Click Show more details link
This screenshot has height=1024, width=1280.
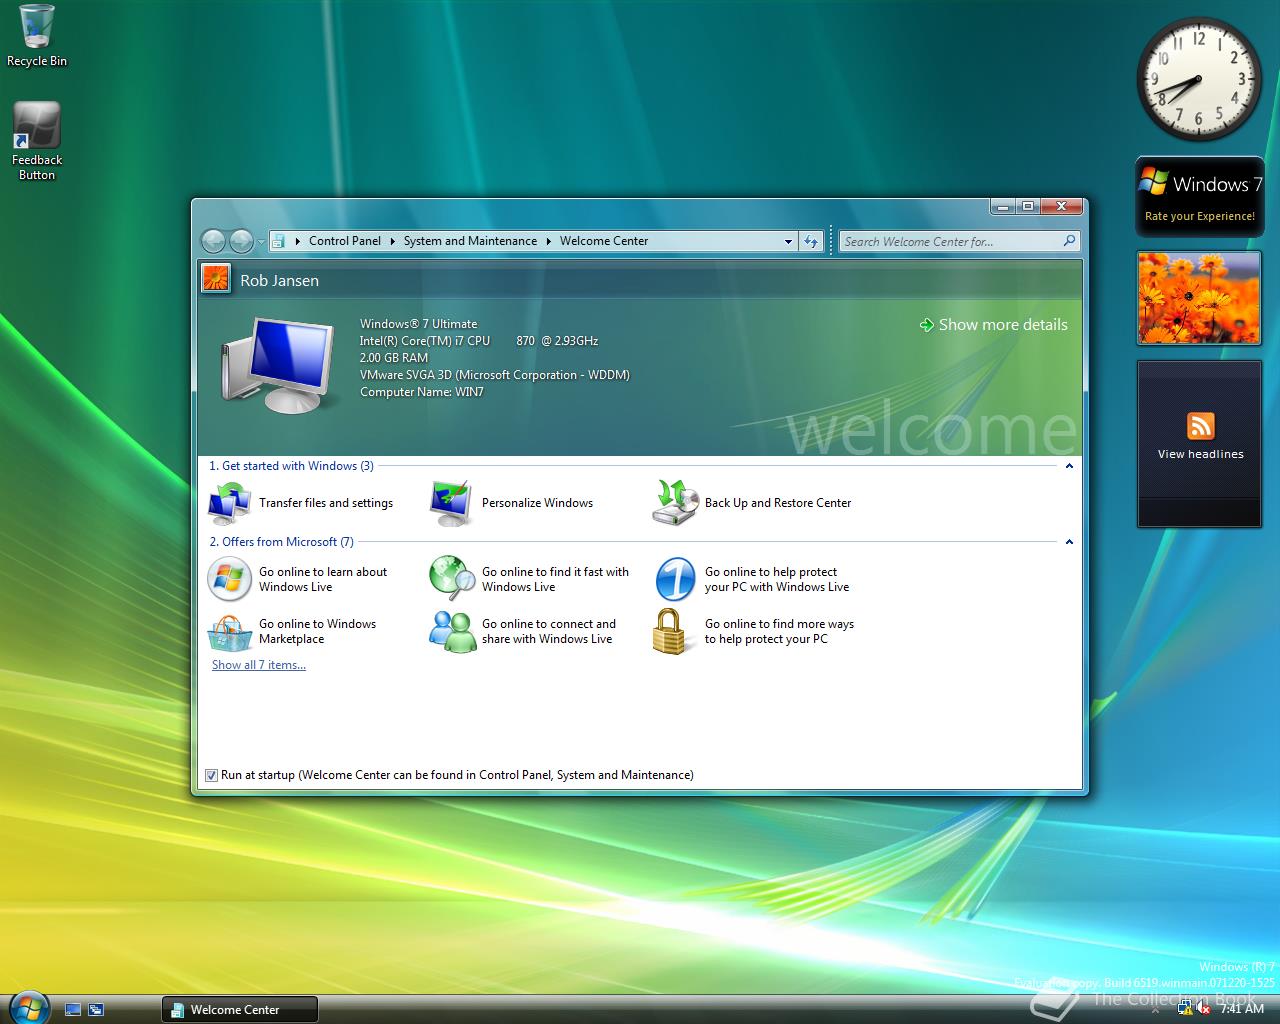(993, 325)
